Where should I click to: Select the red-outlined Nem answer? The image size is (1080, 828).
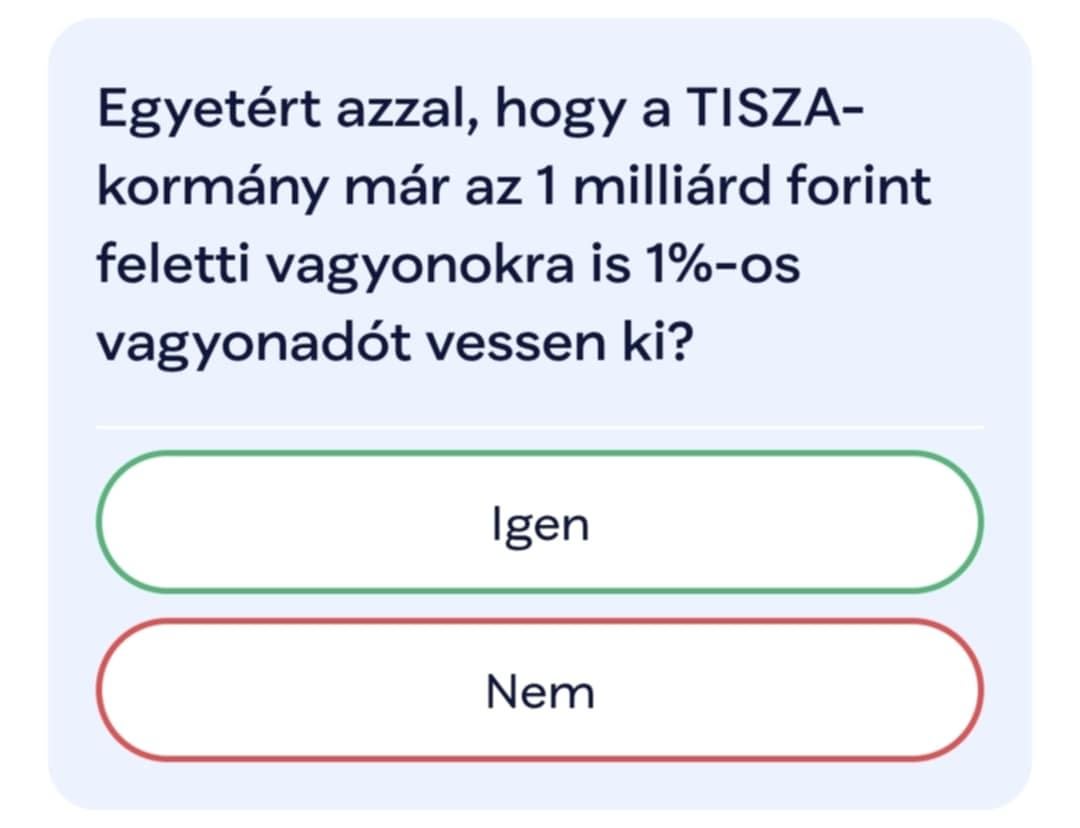tap(540, 690)
